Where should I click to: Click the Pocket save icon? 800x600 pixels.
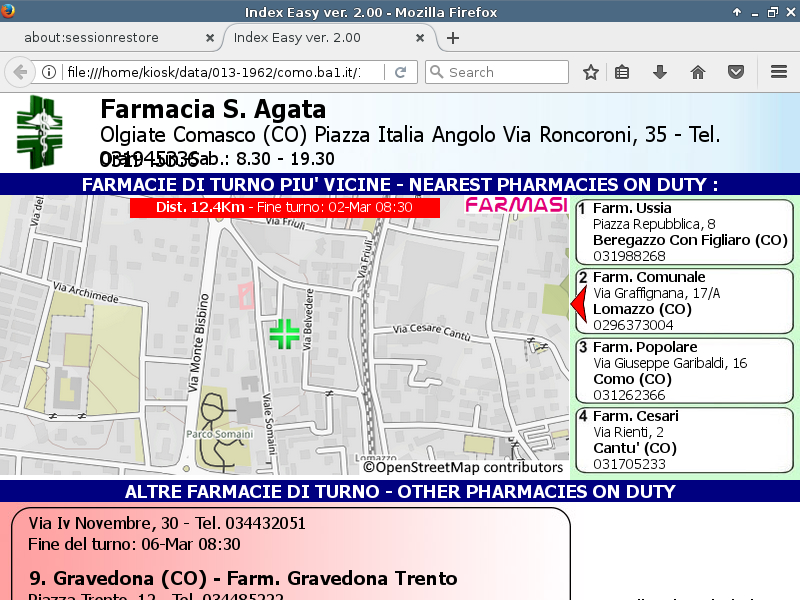736,72
